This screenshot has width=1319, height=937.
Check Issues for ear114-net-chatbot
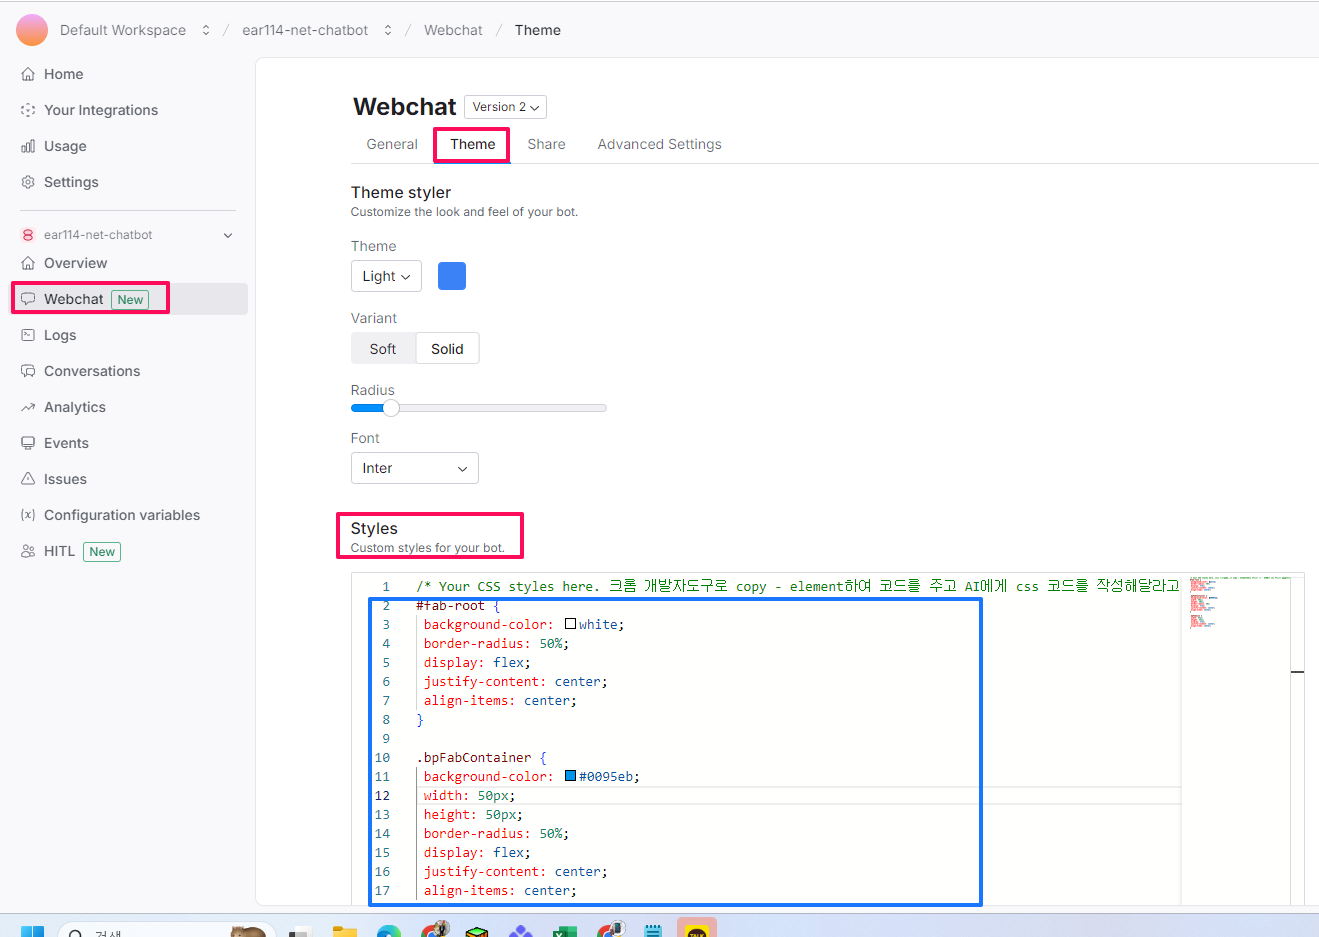coord(66,479)
